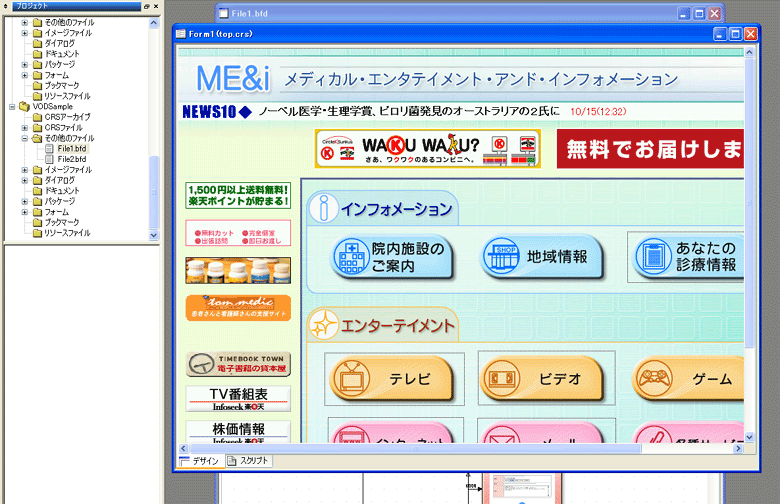Image resolution: width=780 pixels, height=504 pixels.
Task: Click the red 無料でお届けしま banner
Action: click(x=651, y=149)
